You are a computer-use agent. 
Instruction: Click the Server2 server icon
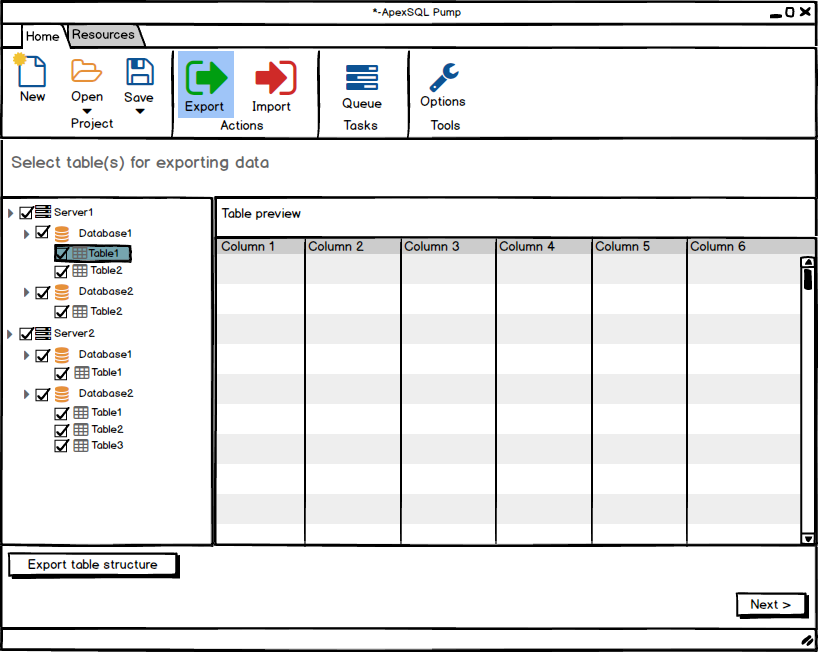click(43, 333)
